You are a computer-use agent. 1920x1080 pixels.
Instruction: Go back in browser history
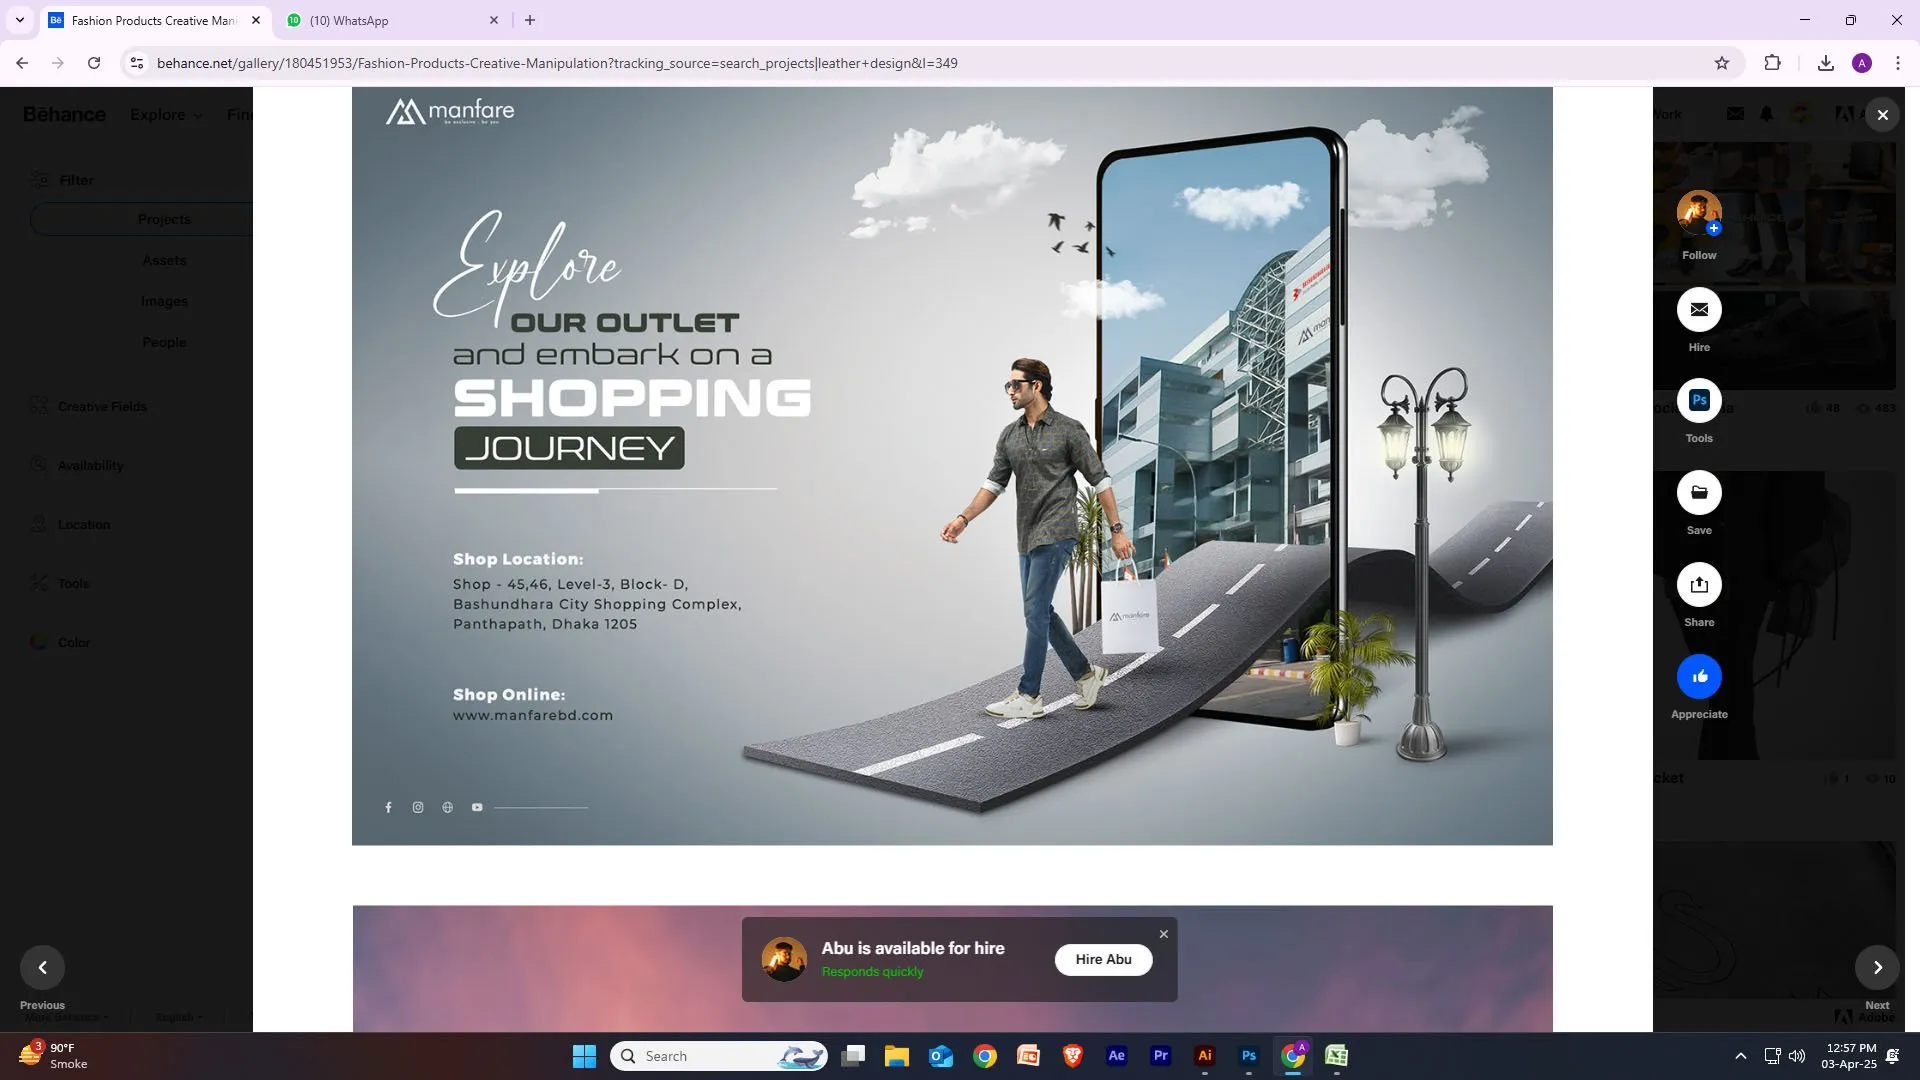(x=22, y=63)
